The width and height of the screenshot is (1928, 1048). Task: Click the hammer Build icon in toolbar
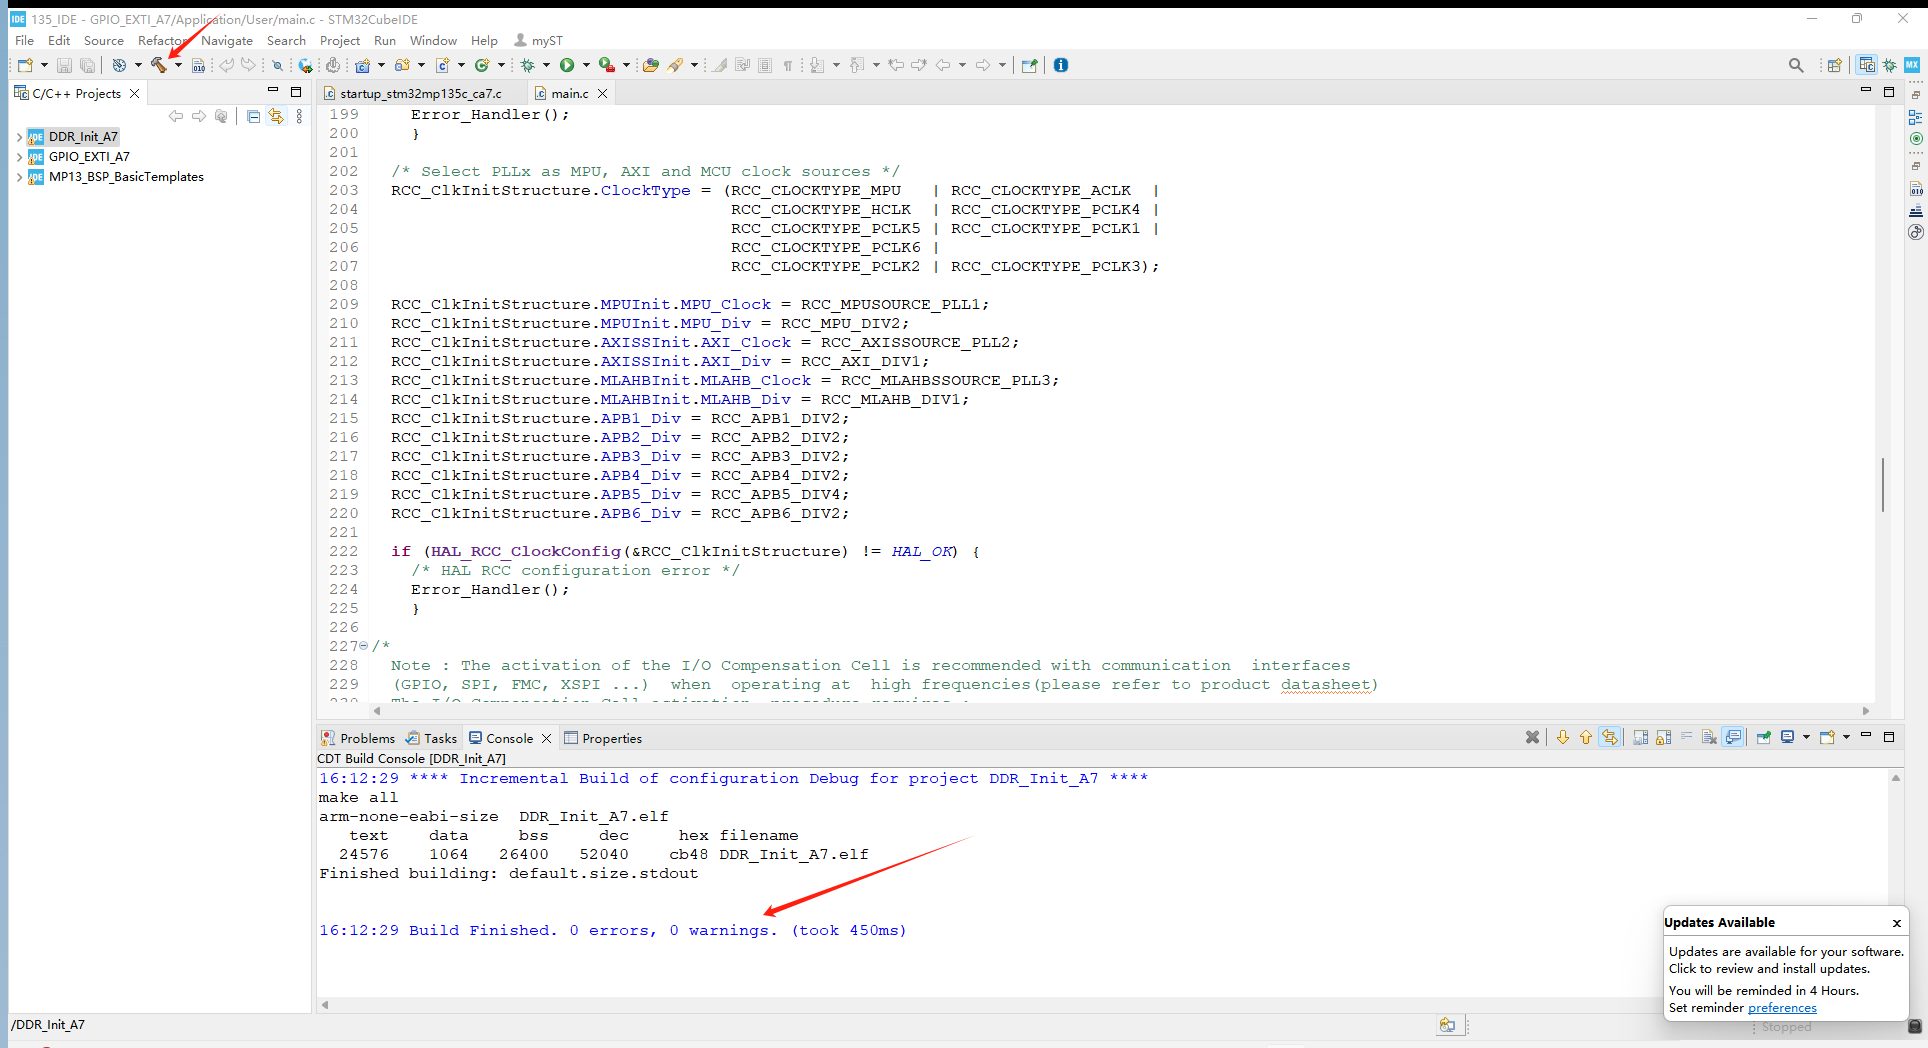click(158, 65)
